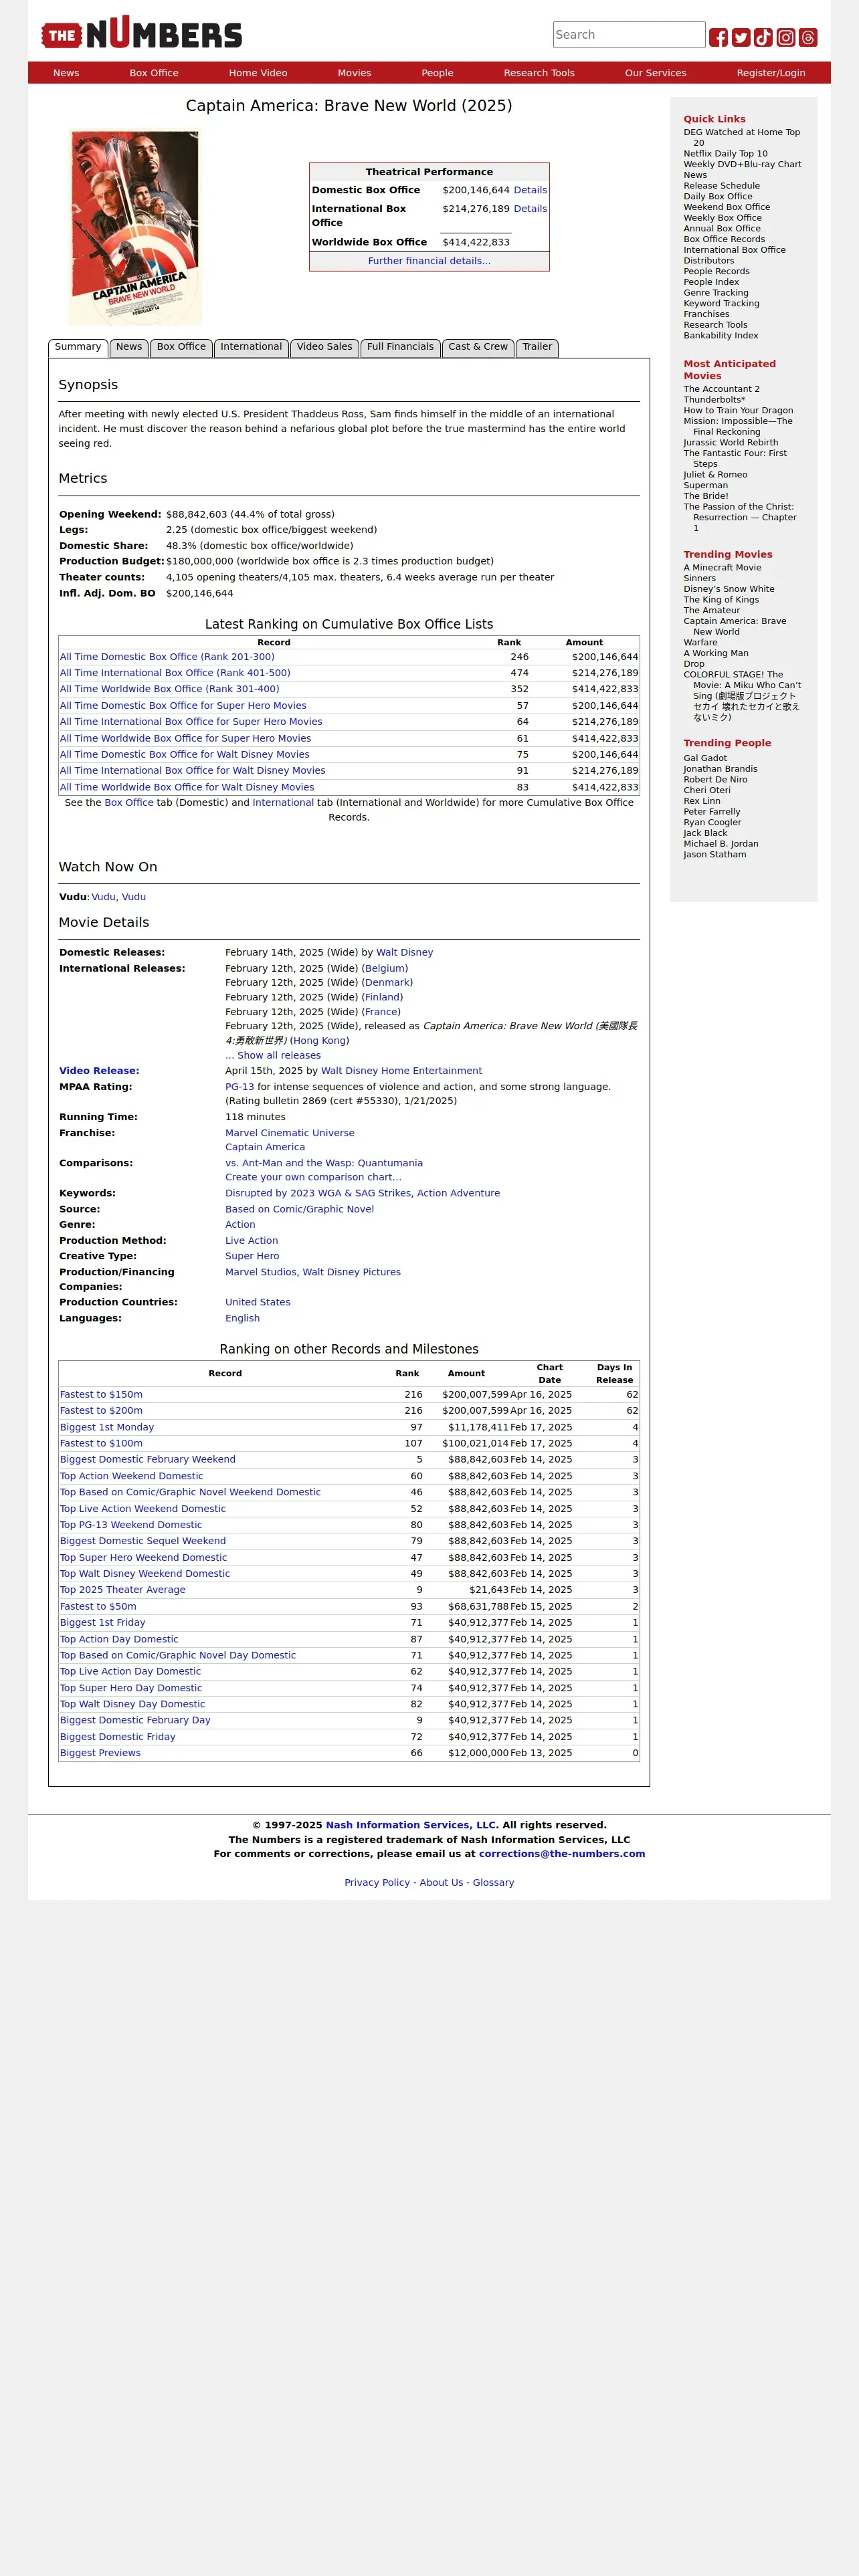Open the People navigation menu
The image size is (859, 2576).
click(437, 73)
